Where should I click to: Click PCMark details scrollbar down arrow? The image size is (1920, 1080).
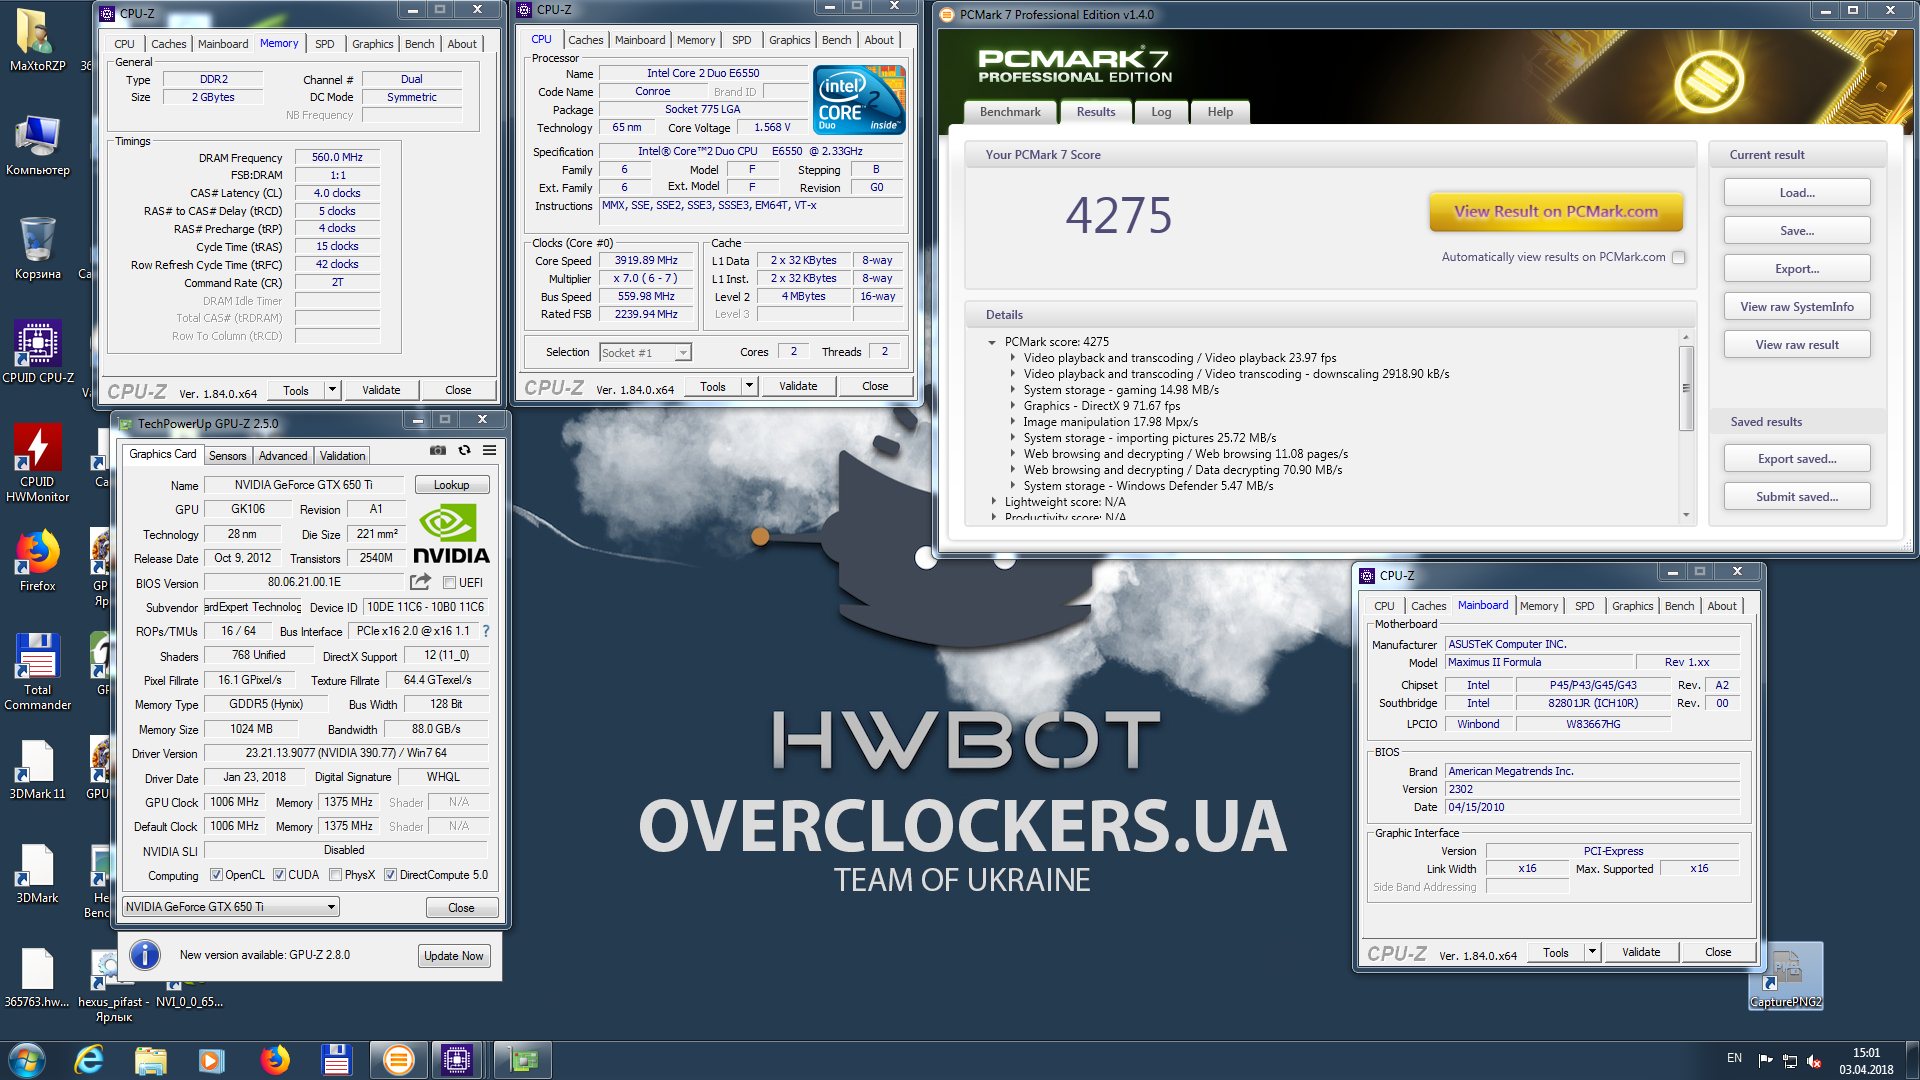click(1686, 515)
